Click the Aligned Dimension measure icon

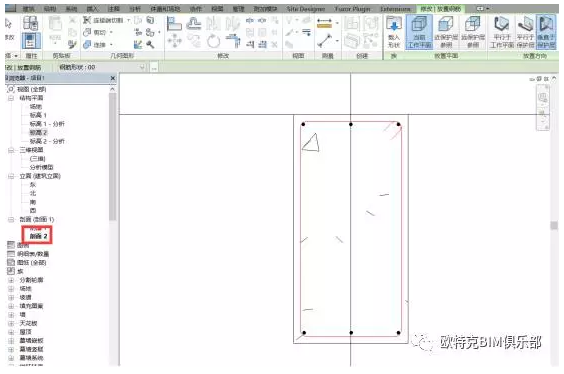coord(324,24)
